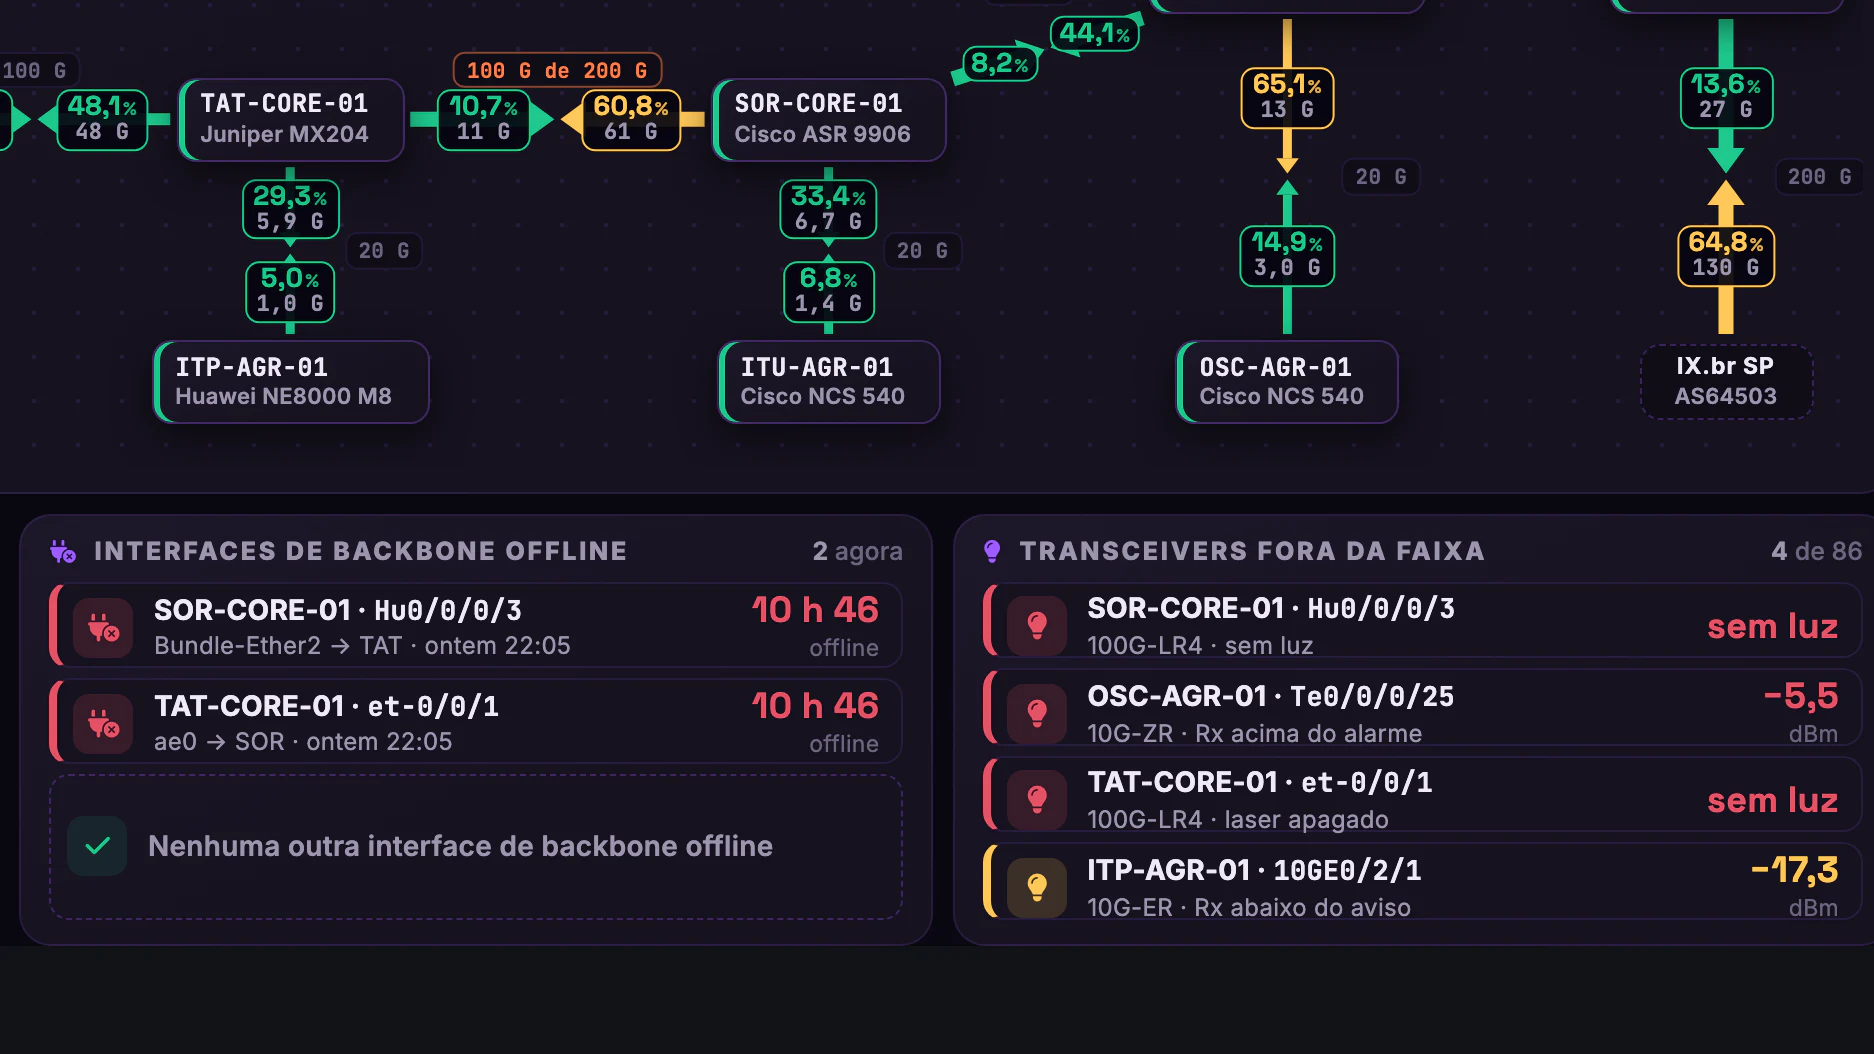Click the 33,4% 6,7 G link badge
The width and height of the screenshot is (1874, 1054).
828,209
